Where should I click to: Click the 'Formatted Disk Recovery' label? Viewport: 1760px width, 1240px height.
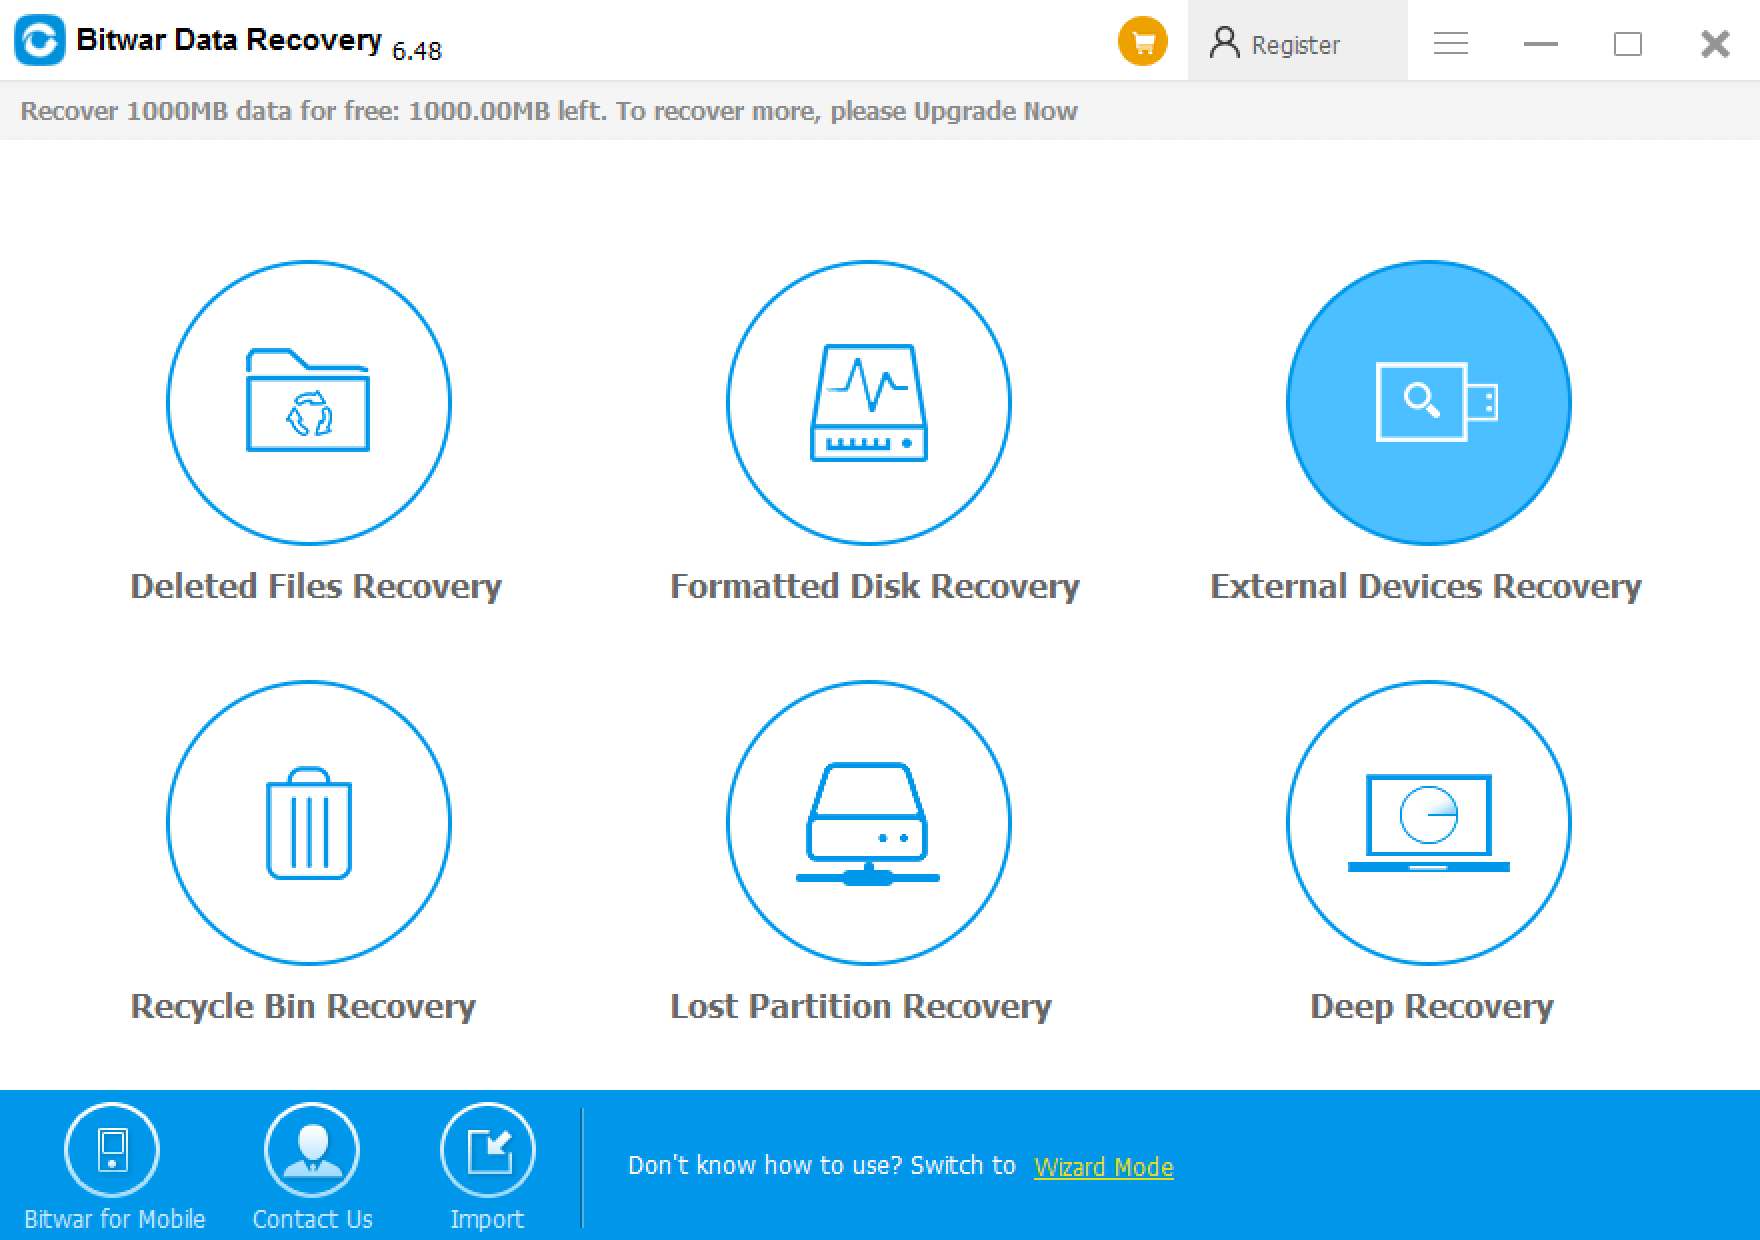click(x=875, y=586)
